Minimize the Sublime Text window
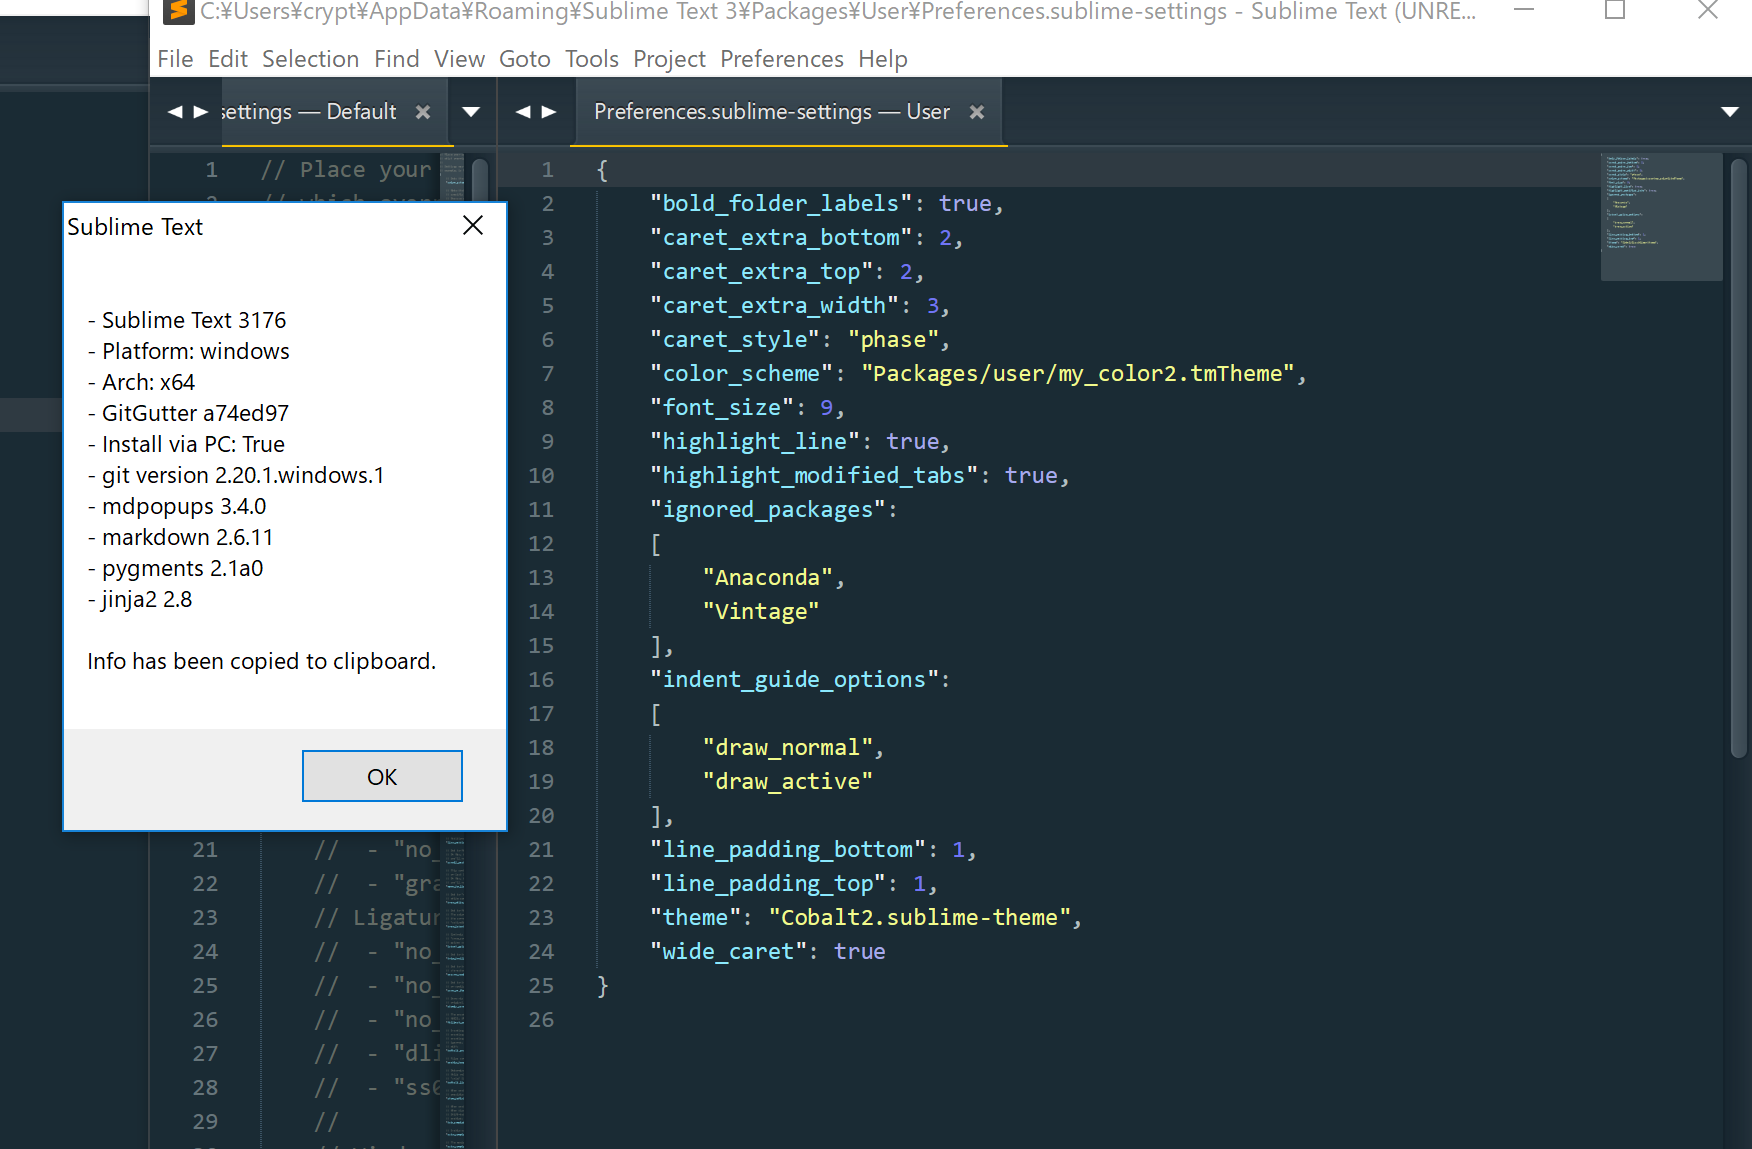The image size is (1752, 1149). (1524, 11)
